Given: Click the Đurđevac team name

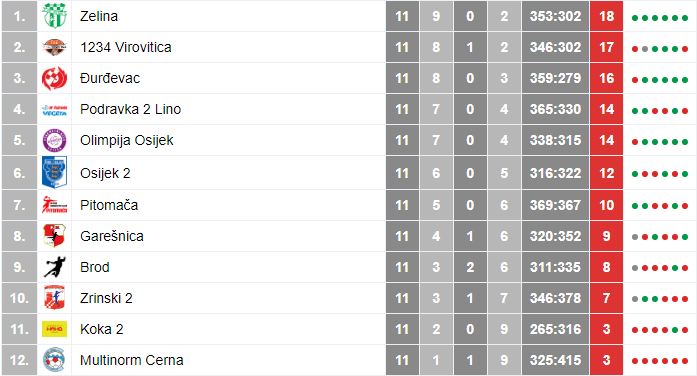Looking at the screenshot, I should [110, 78].
